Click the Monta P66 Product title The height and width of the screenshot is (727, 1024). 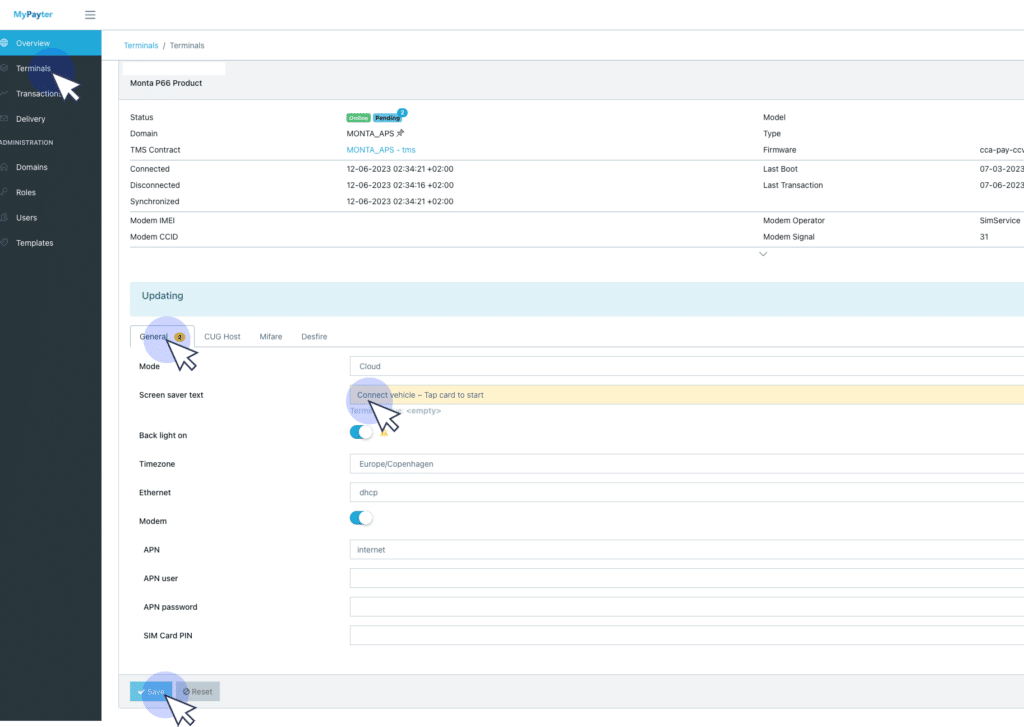coord(166,83)
